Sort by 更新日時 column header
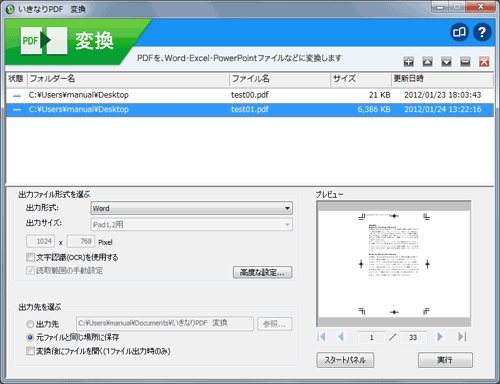Viewport: 500px width, 384px height. (442, 79)
